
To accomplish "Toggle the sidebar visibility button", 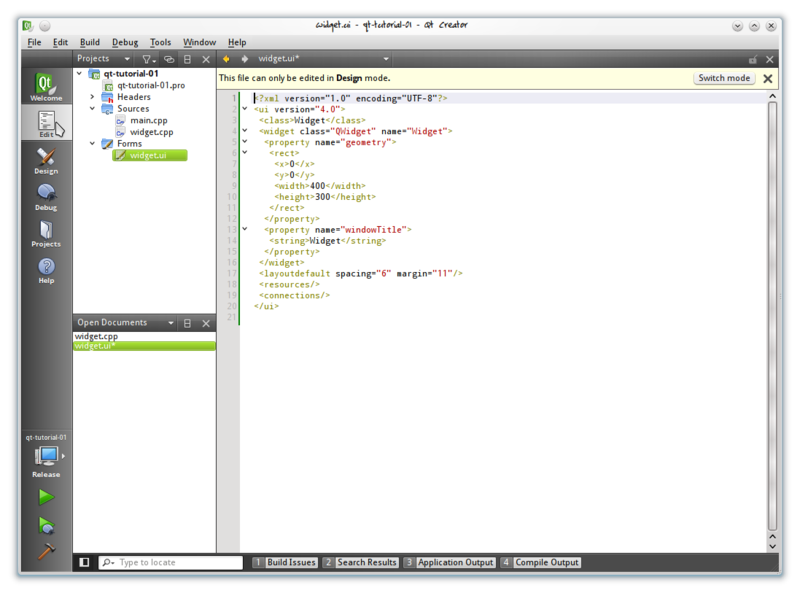I will pos(85,563).
